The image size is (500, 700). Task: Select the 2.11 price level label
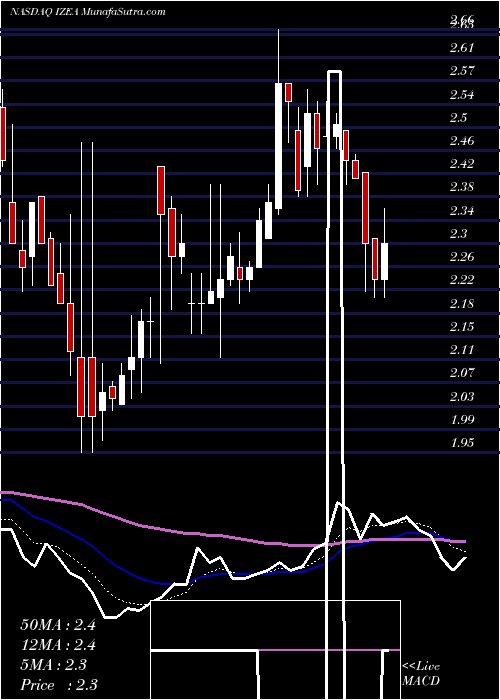coord(462,350)
